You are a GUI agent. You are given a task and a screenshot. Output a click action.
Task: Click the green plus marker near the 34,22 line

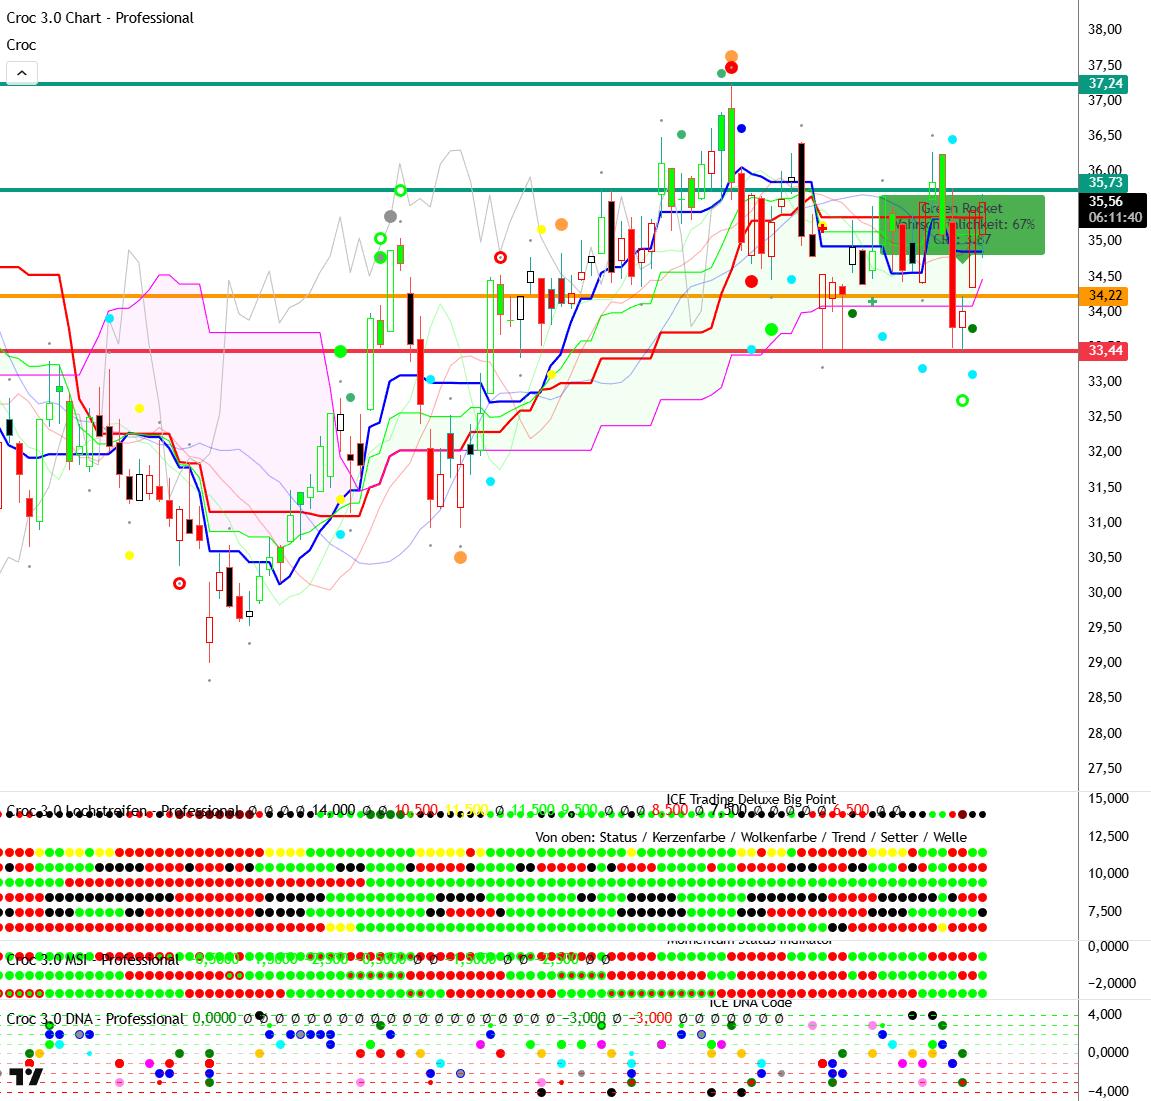click(x=873, y=301)
